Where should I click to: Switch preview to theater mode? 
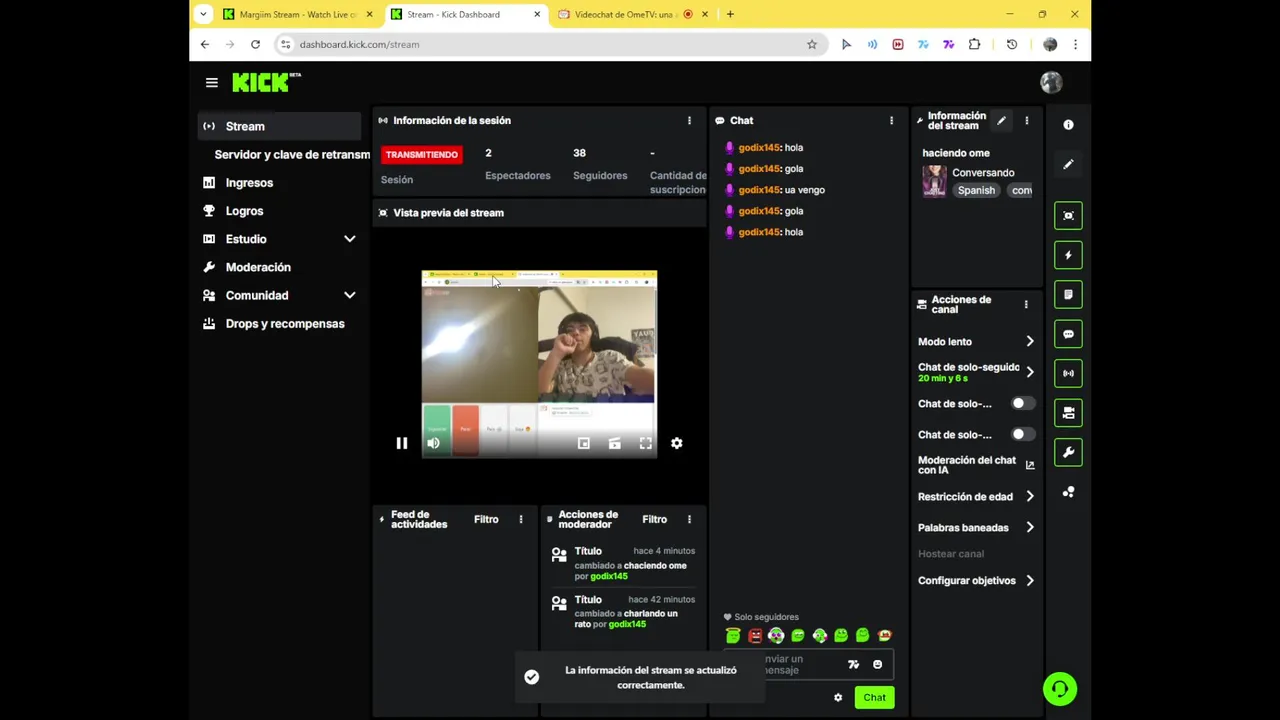coord(615,443)
